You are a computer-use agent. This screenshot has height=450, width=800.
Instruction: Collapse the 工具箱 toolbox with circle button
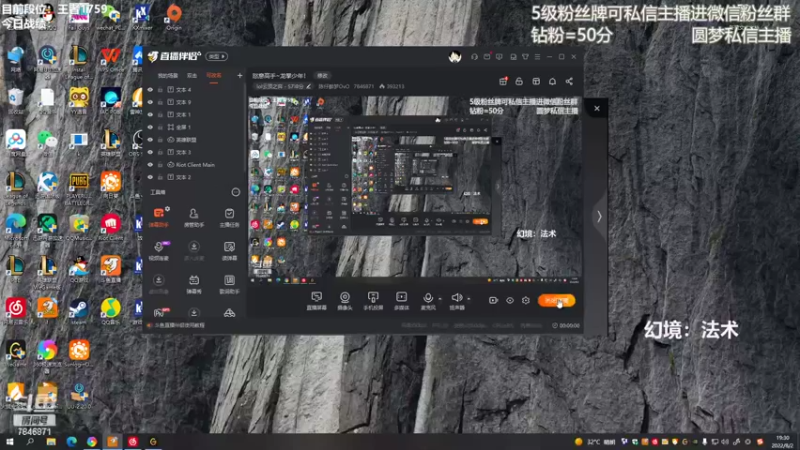(x=236, y=192)
